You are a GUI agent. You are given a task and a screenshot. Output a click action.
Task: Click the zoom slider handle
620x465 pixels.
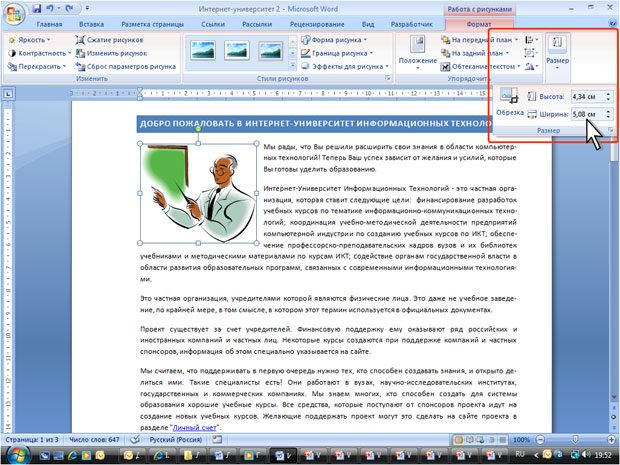(575, 439)
